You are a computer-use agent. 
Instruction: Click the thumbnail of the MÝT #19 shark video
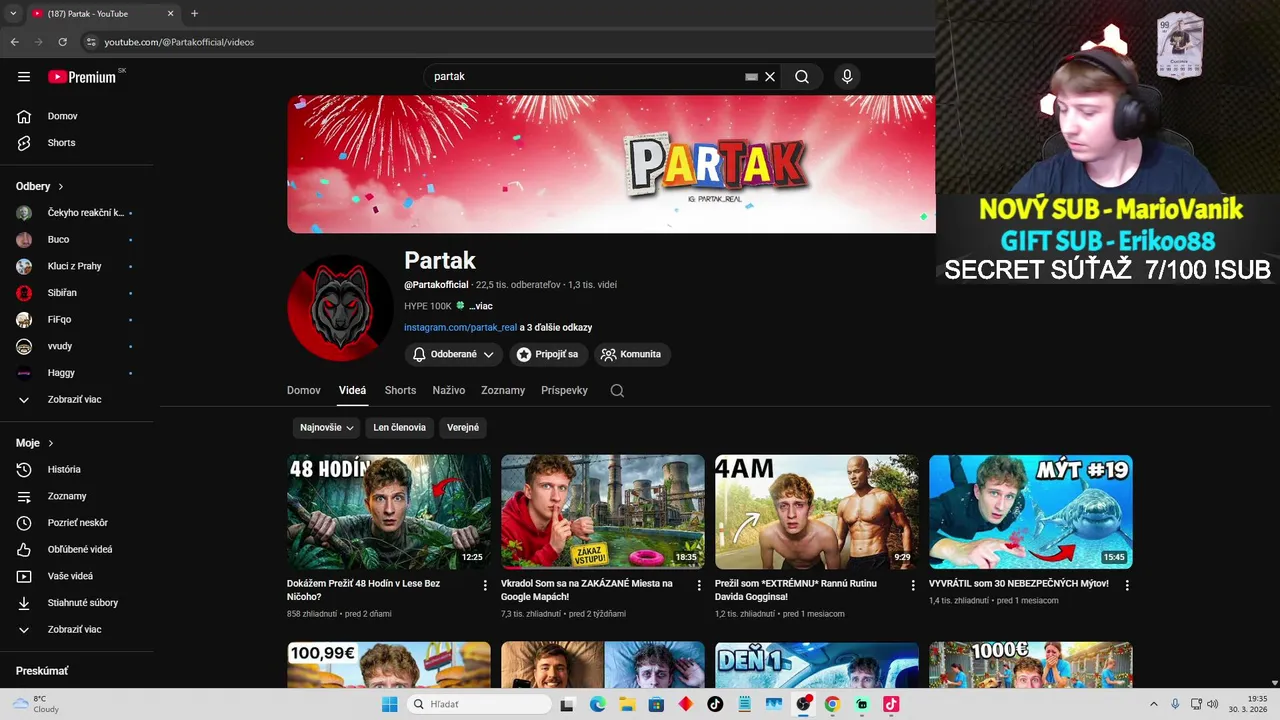click(x=1031, y=512)
